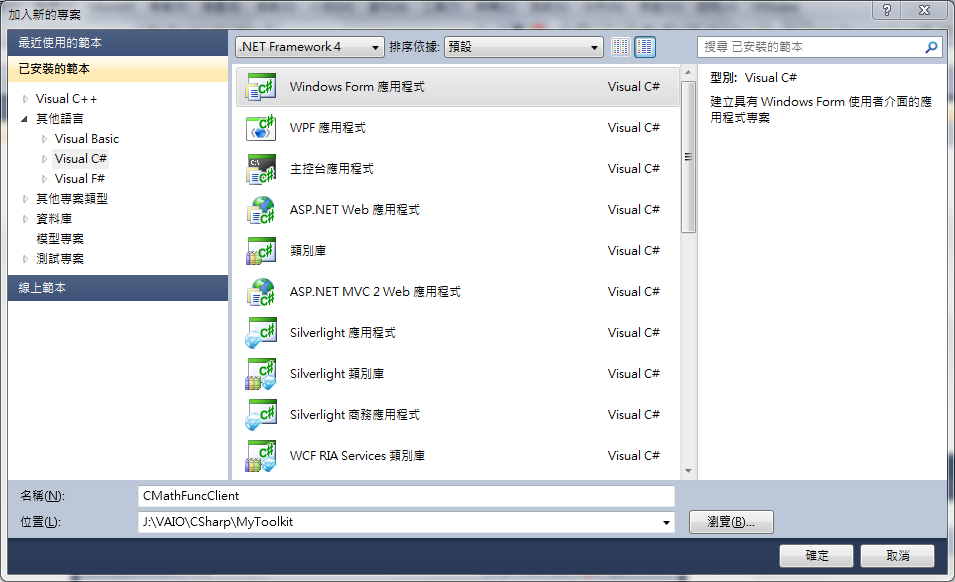
Task: Select 其他專案類型 in the tree
Action: (72, 198)
